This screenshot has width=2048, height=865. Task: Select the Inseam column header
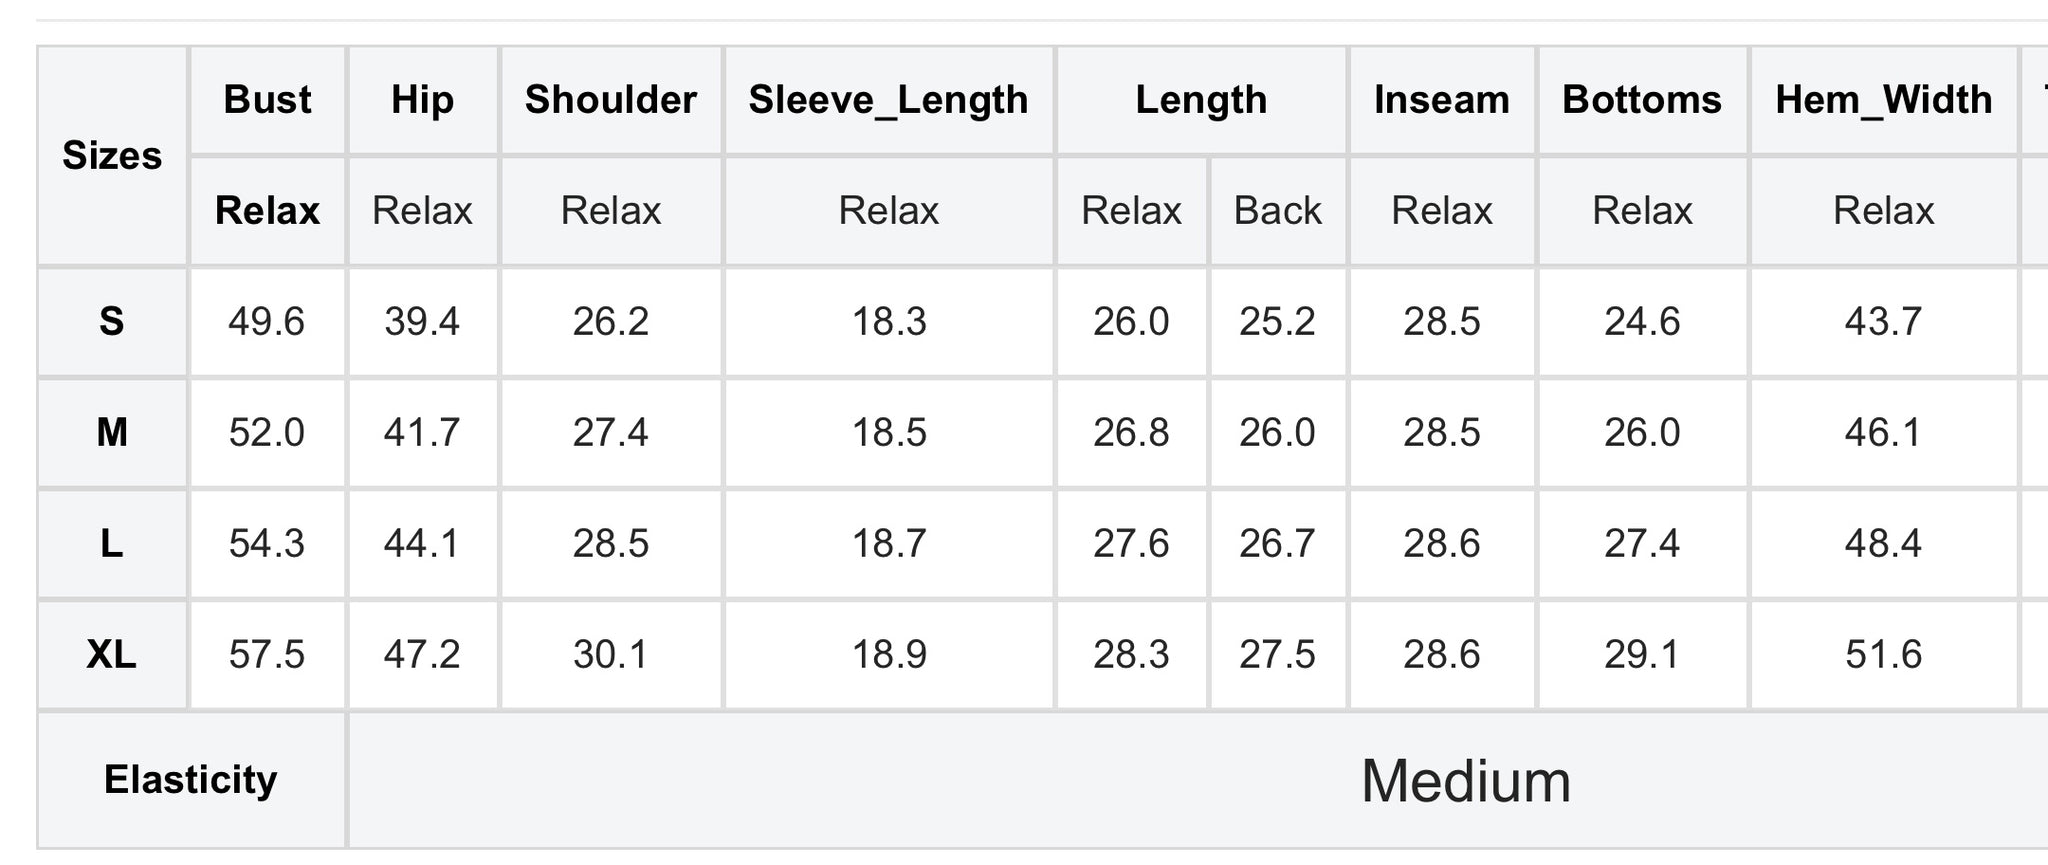tap(1442, 100)
